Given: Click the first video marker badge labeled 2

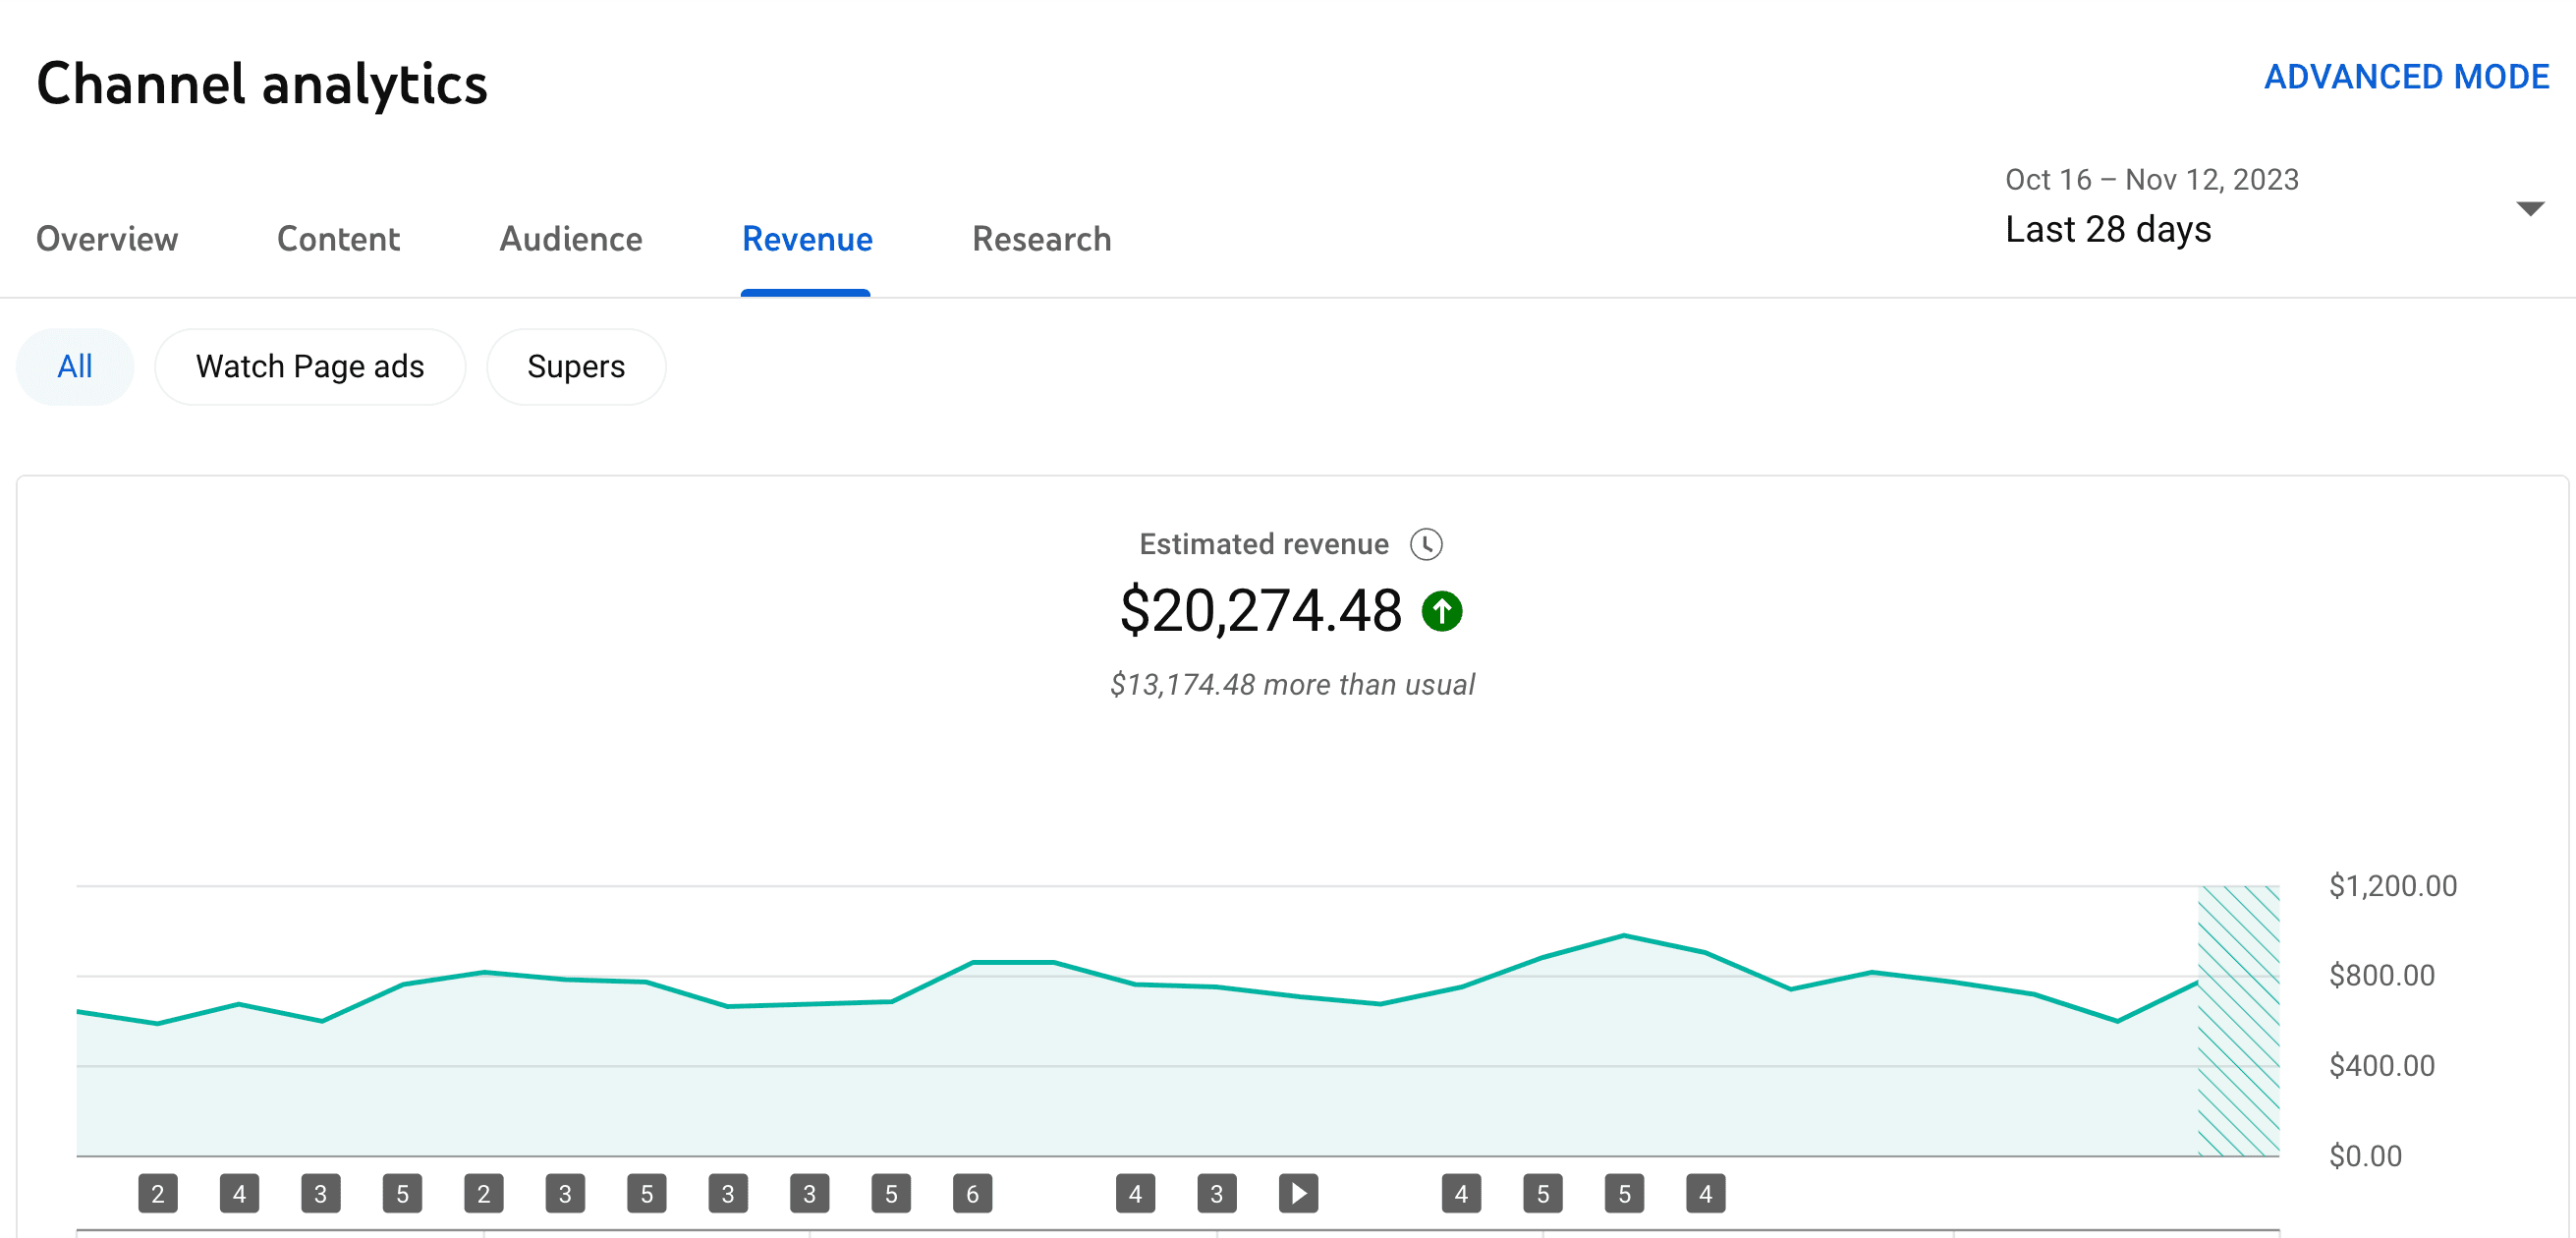Looking at the screenshot, I should (x=157, y=1193).
